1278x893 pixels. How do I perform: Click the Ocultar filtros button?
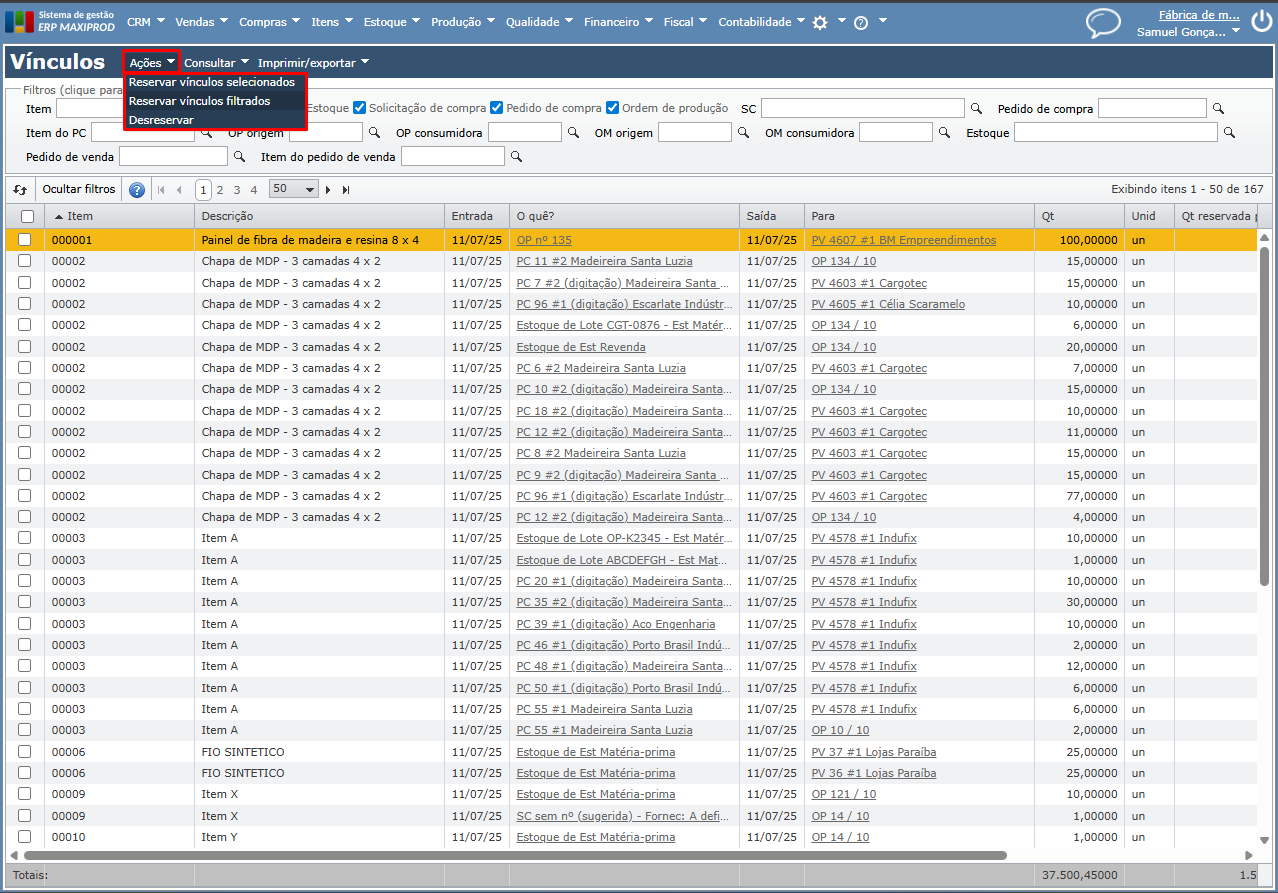coord(79,189)
